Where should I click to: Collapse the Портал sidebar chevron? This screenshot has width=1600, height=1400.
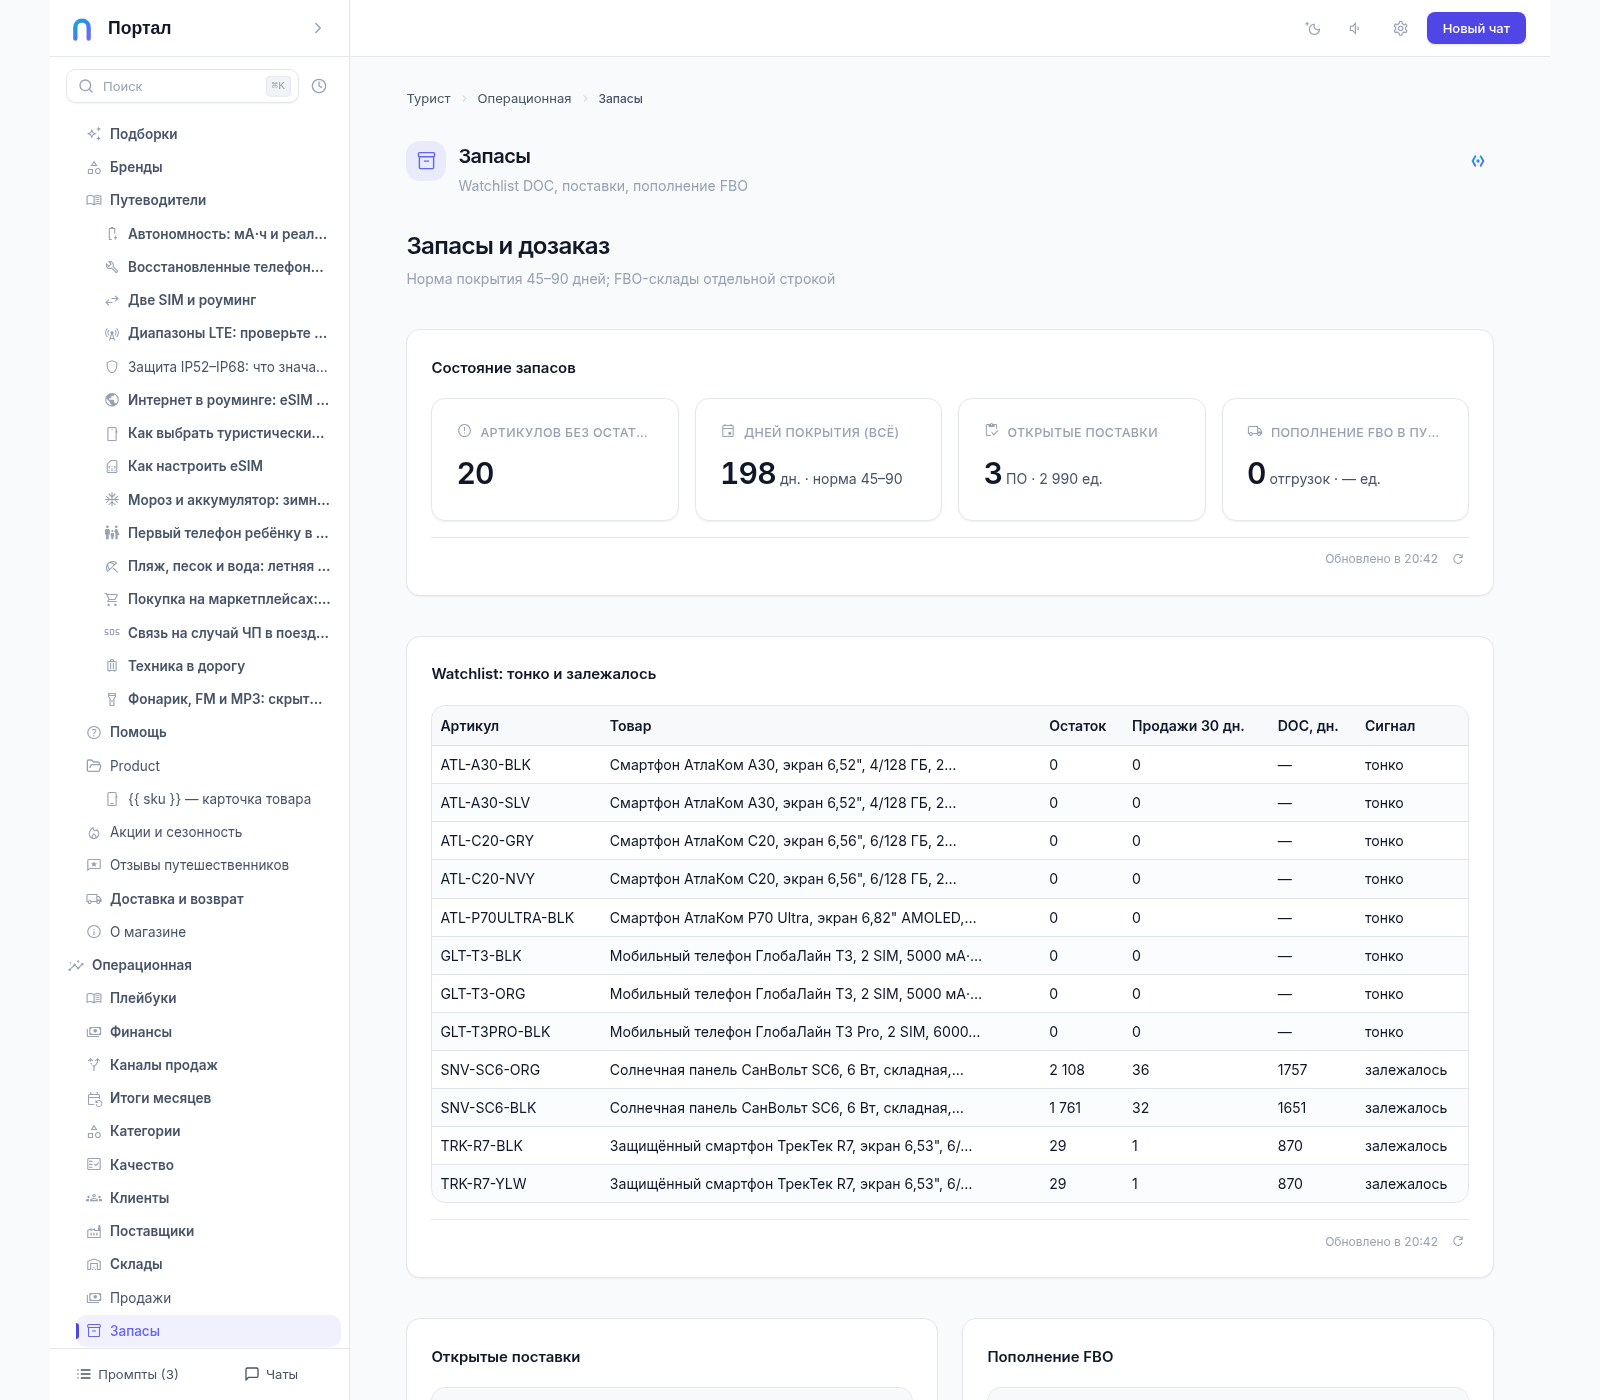point(318,28)
